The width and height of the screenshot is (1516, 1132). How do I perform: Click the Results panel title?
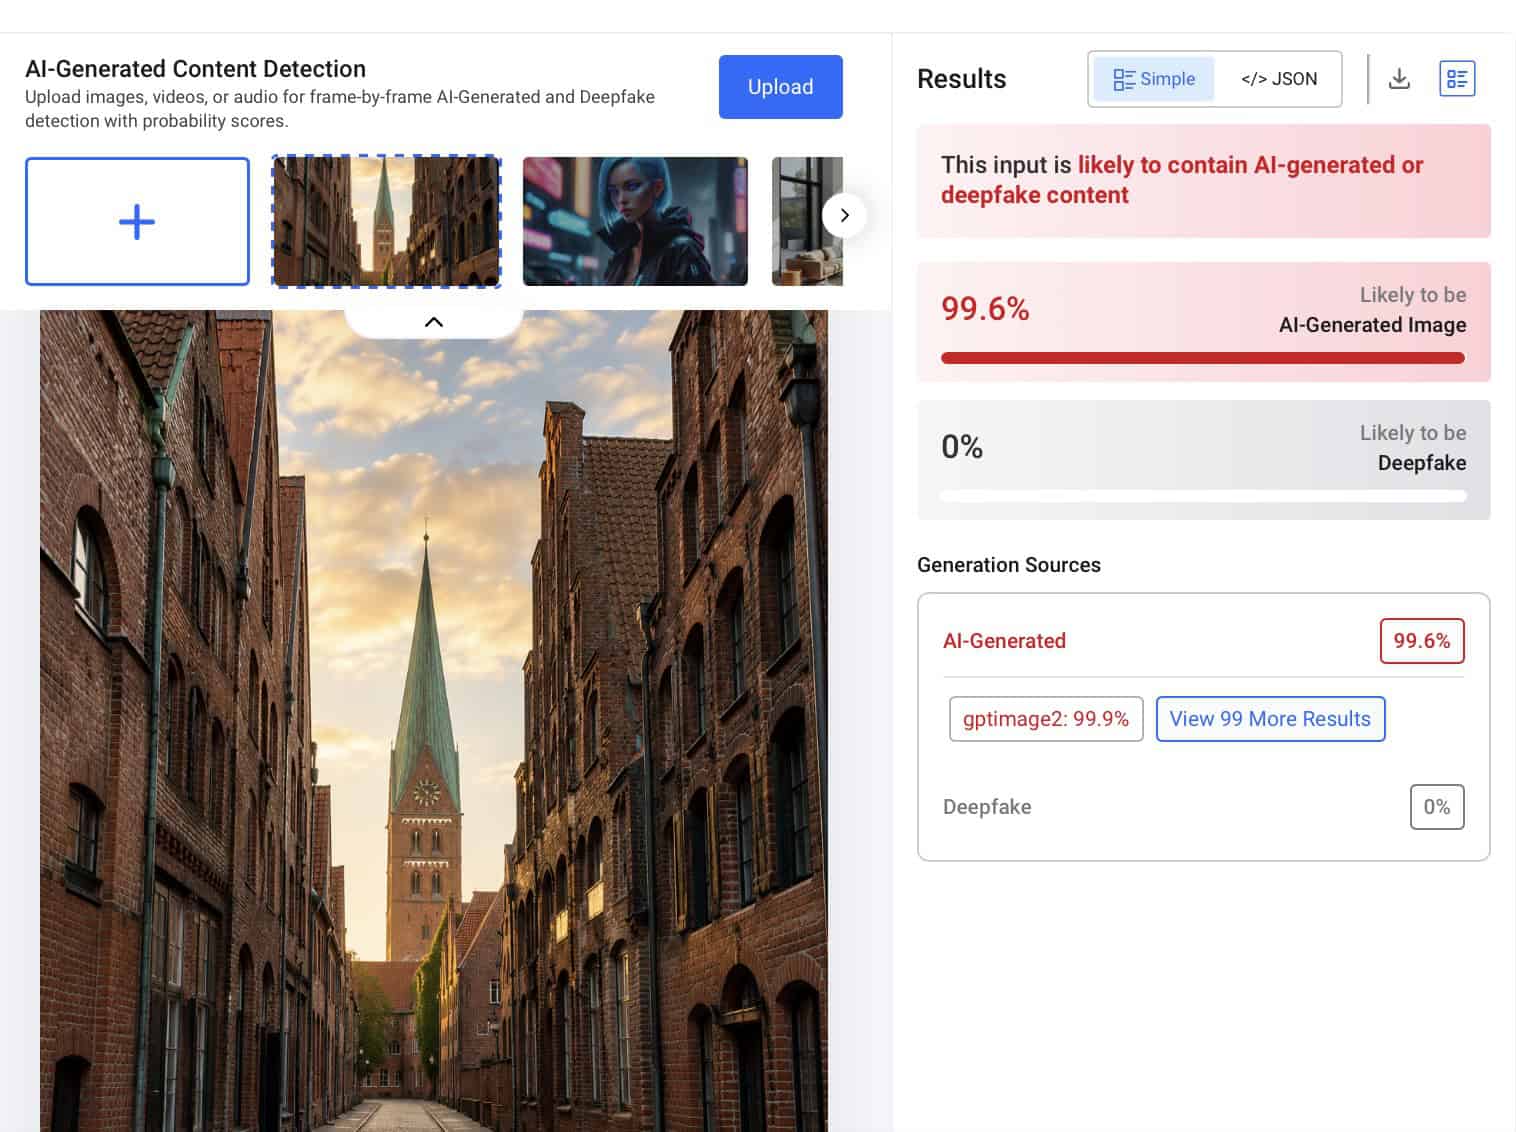click(x=962, y=79)
